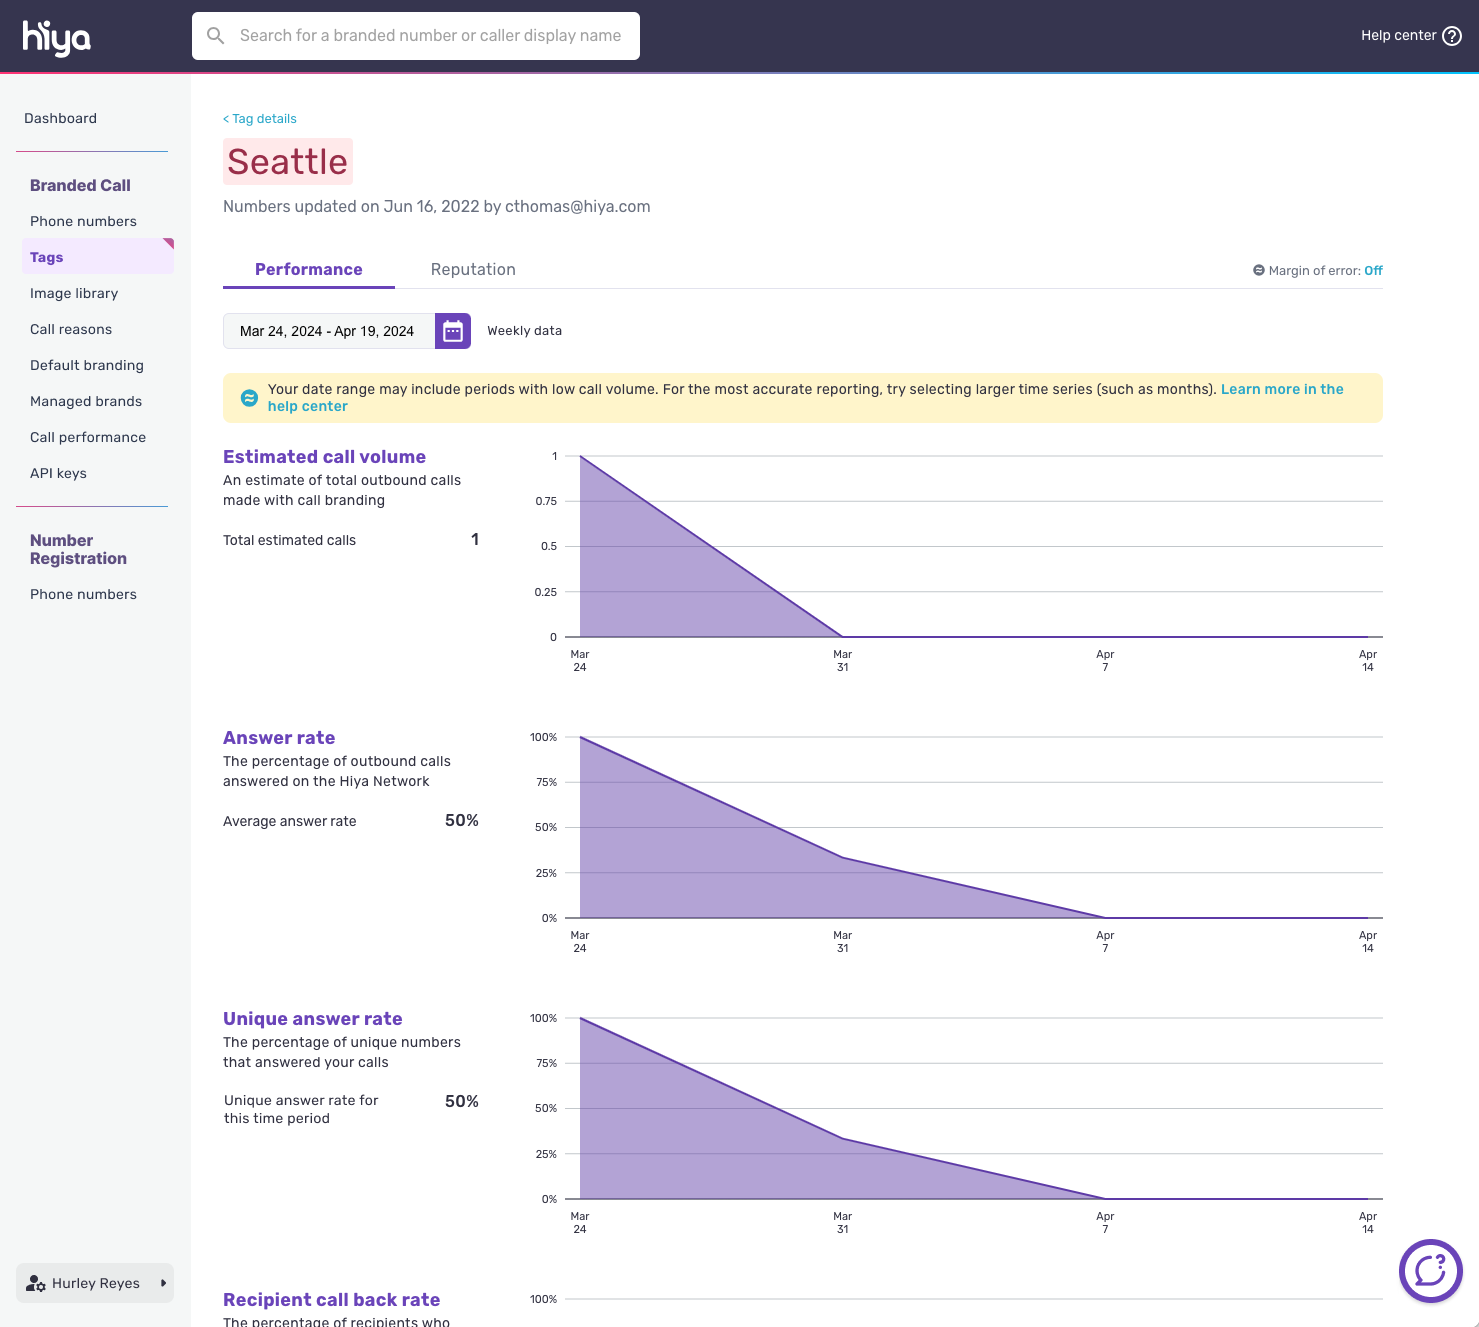Toggle Margin of error Off
Viewport: 1479px width, 1327px height.
tap(1373, 270)
